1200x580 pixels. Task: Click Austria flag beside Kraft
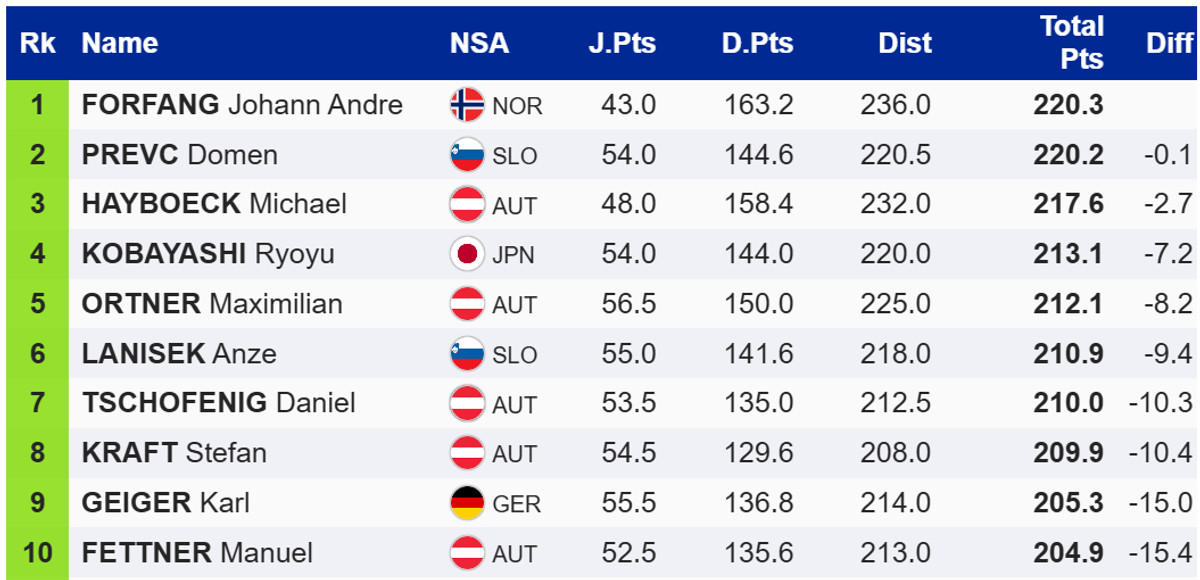coord(467,453)
